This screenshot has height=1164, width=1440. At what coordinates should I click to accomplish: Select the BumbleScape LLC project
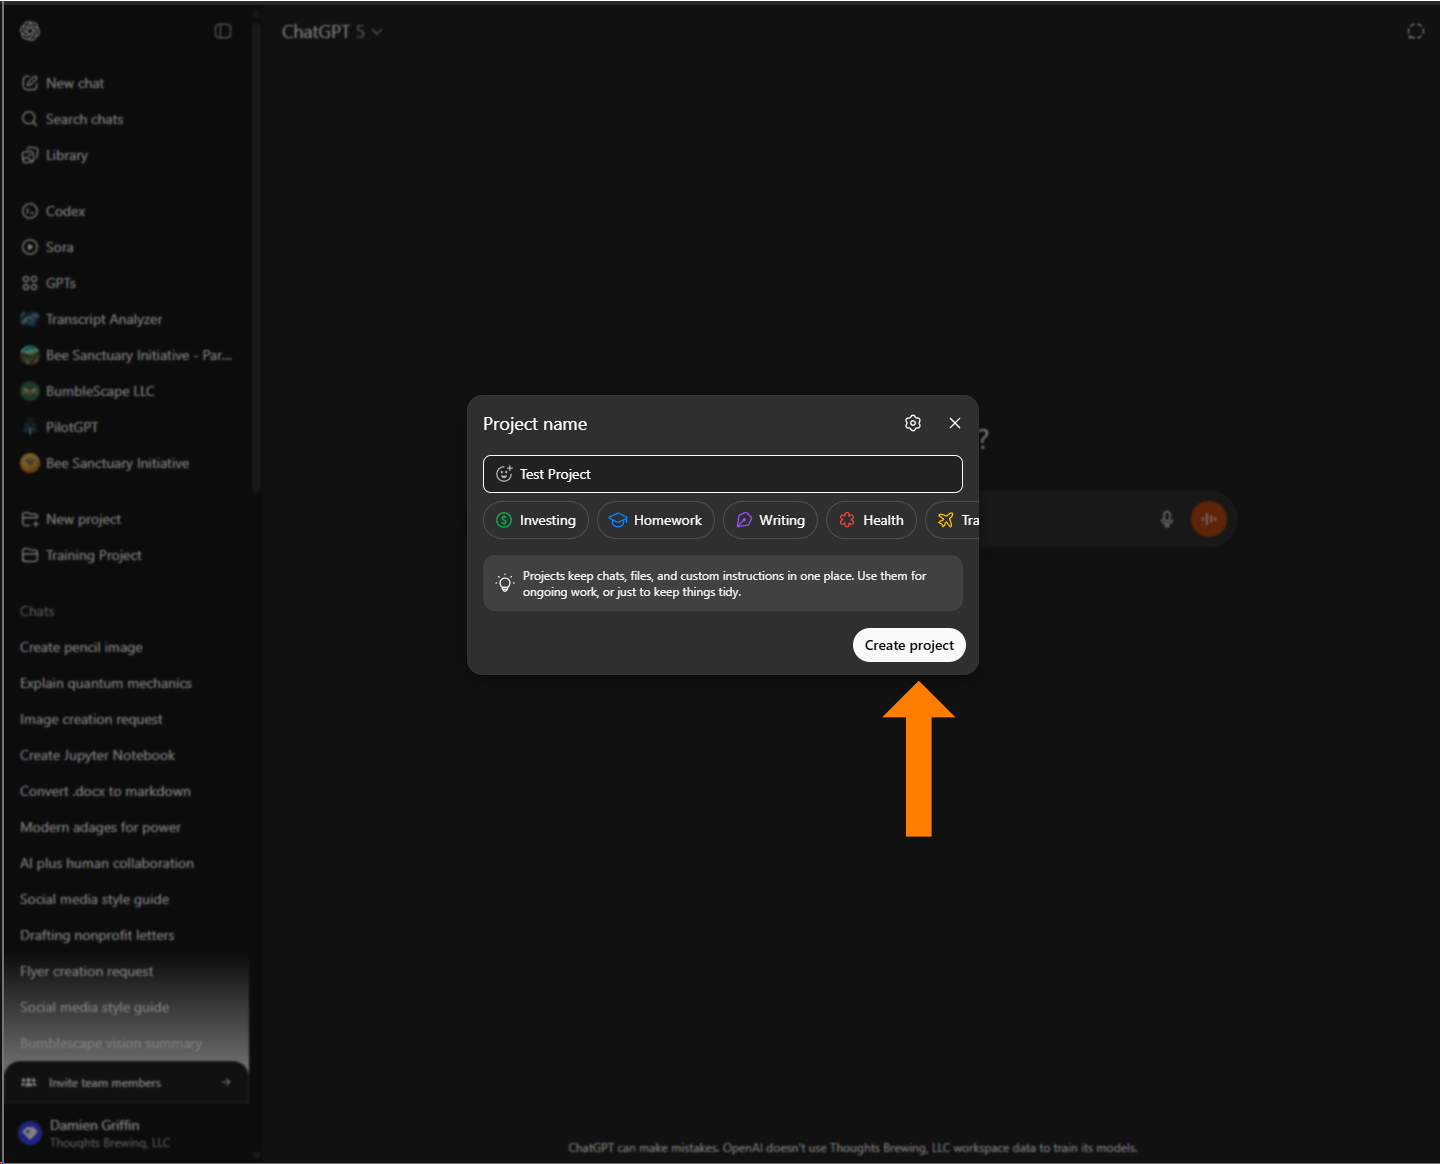98,391
